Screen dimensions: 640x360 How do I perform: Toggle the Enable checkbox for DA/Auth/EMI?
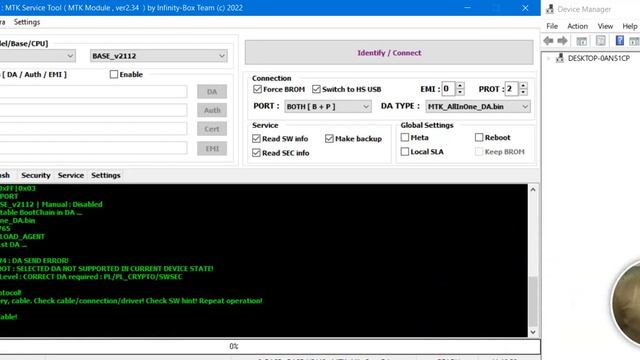pos(114,74)
